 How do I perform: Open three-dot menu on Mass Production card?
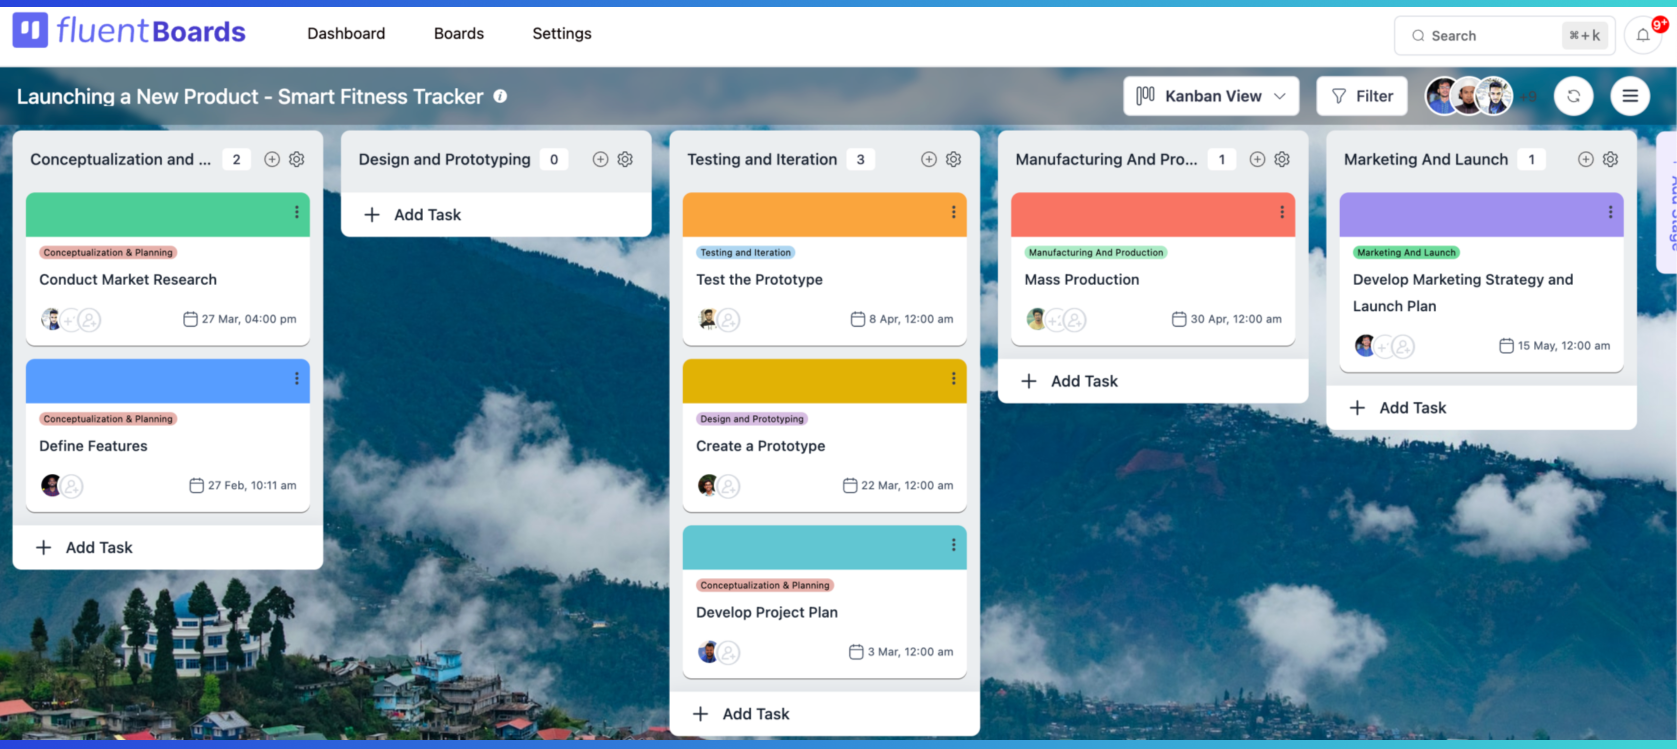[x=1281, y=212]
